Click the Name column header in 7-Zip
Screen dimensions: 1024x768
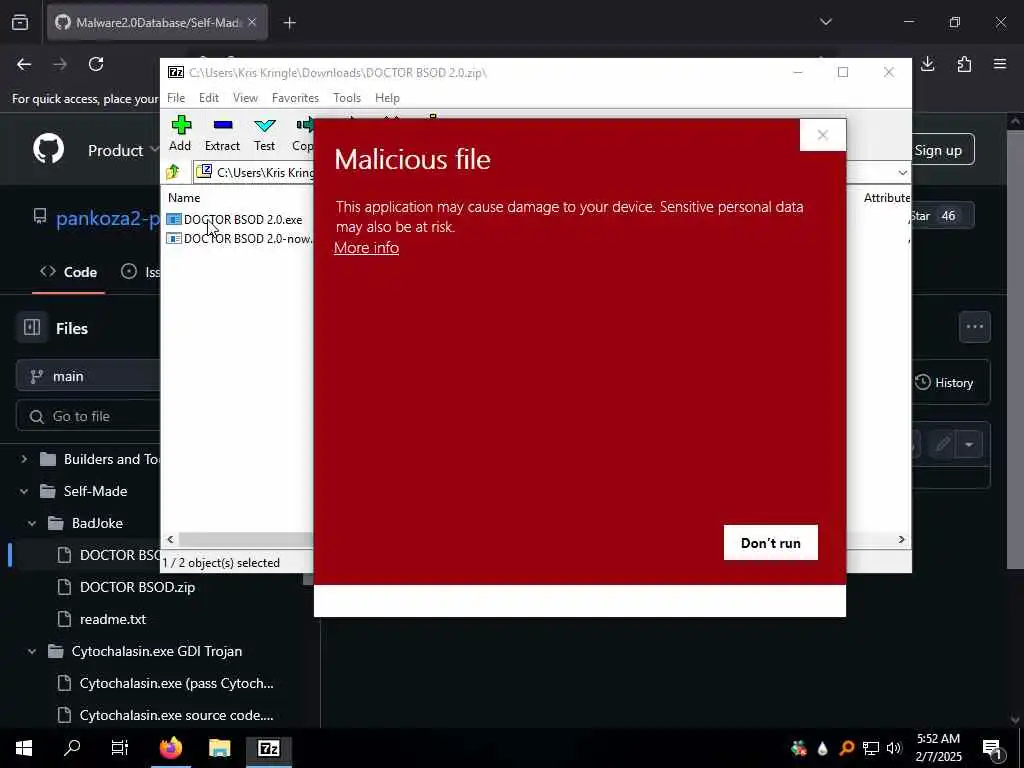[184, 197]
